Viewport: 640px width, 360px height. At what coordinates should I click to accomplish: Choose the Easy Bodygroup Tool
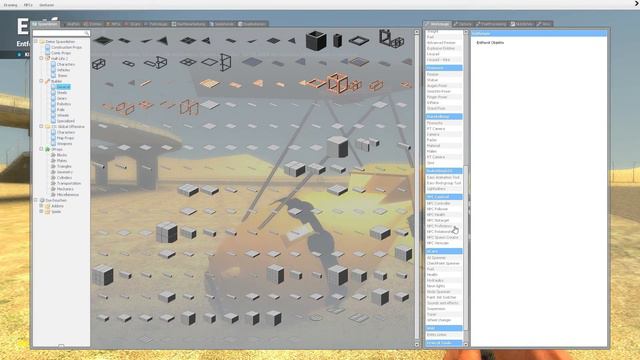tap(444, 183)
